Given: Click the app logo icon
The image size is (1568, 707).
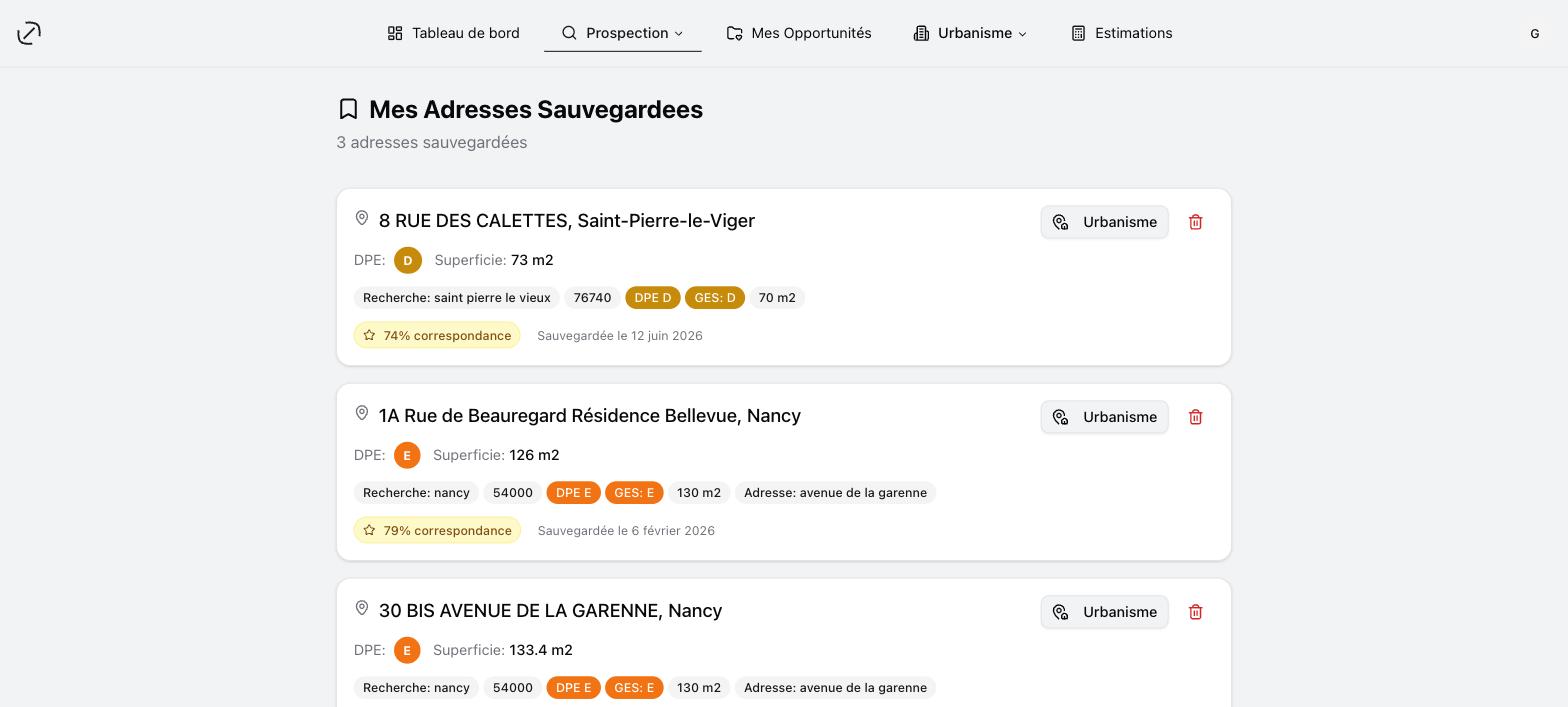Looking at the screenshot, I should (29, 33).
